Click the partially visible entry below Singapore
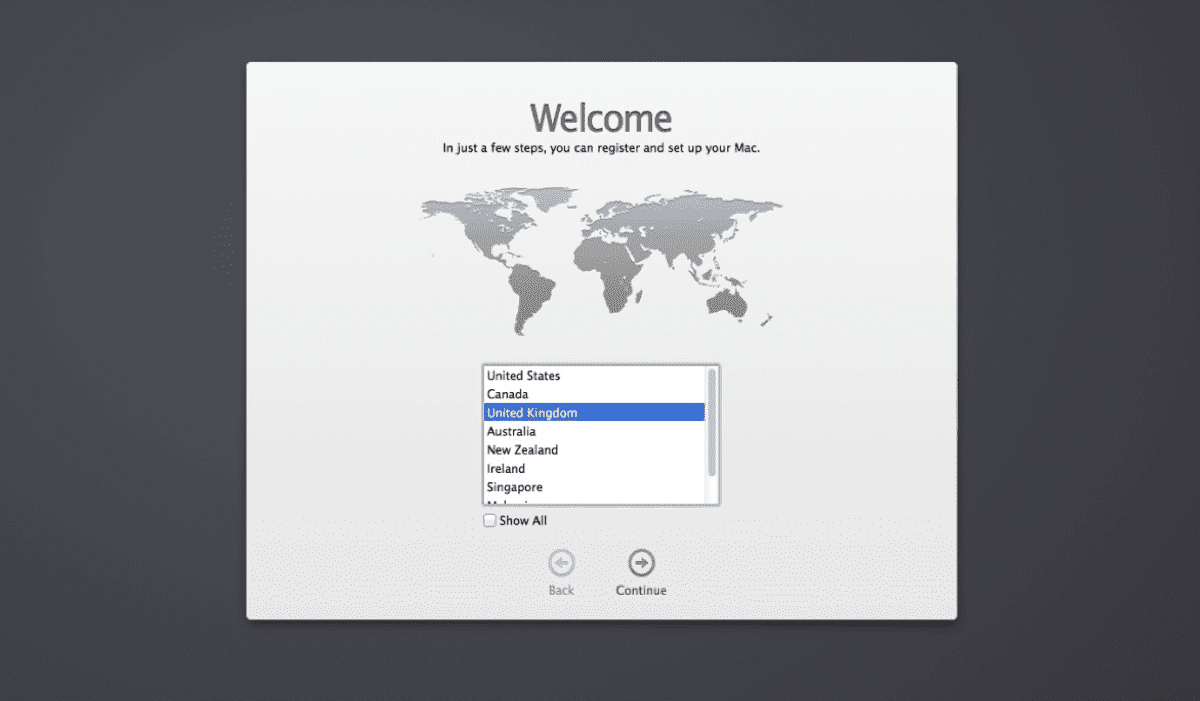 click(x=594, y=500)
